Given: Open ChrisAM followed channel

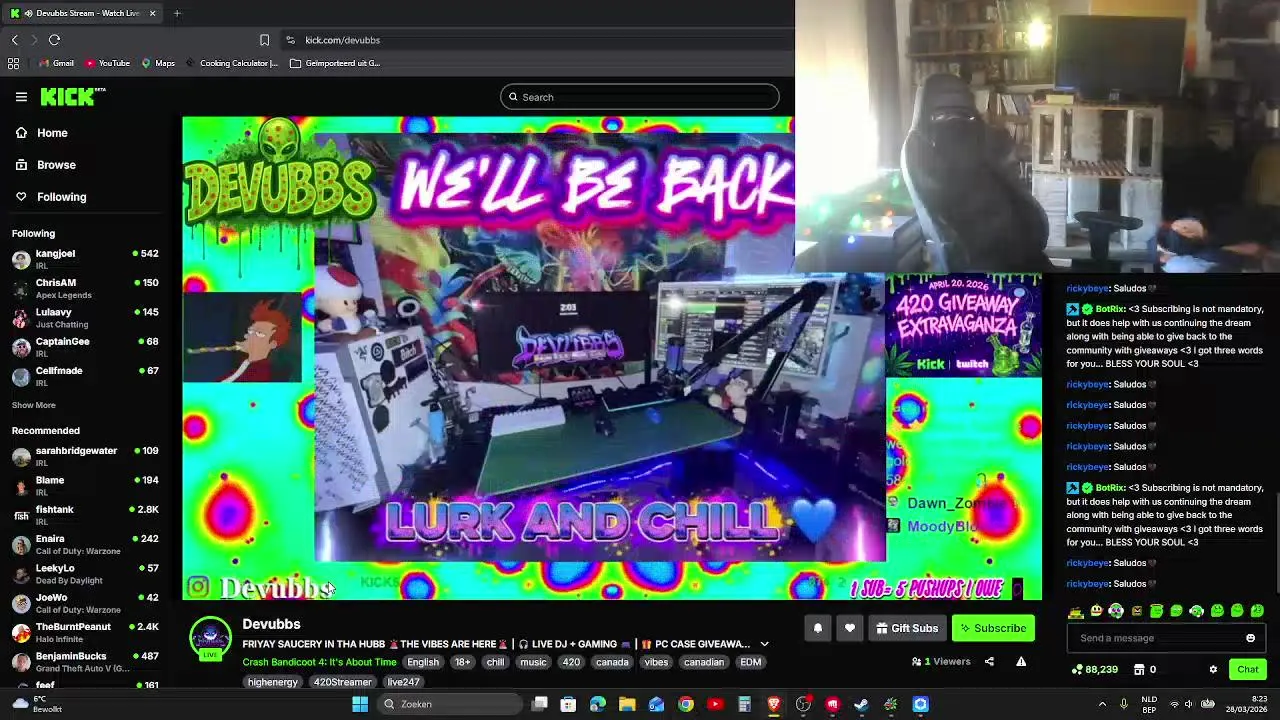Looking at the screenshot, I should coord(86,288).
